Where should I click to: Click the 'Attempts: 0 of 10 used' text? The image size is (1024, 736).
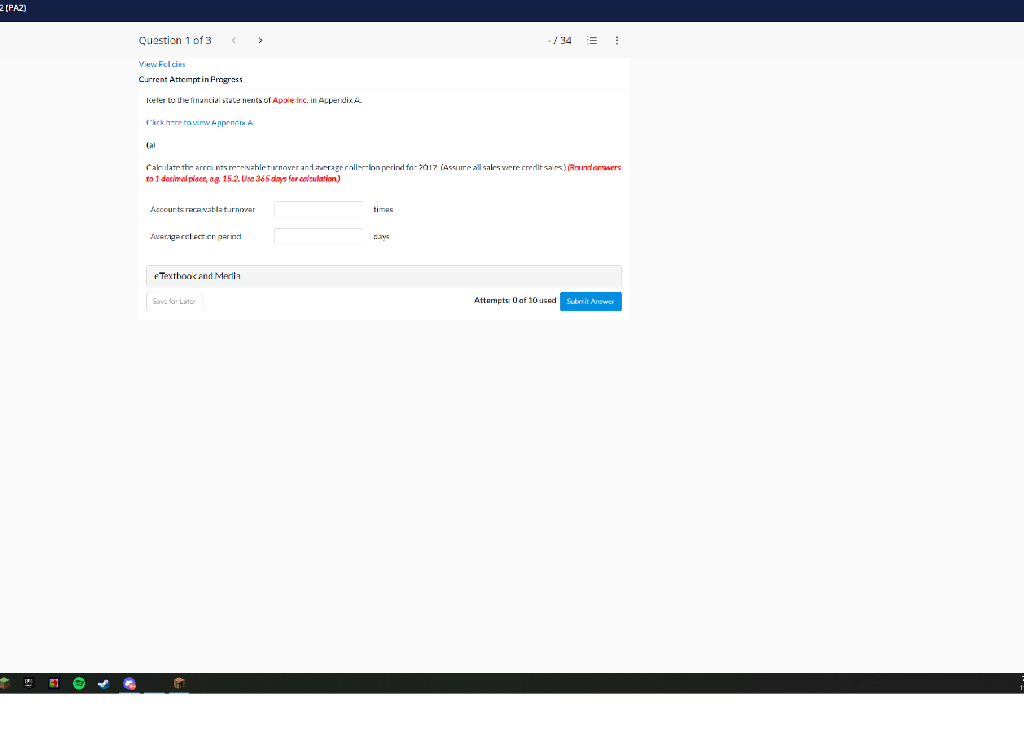[515, 300]
